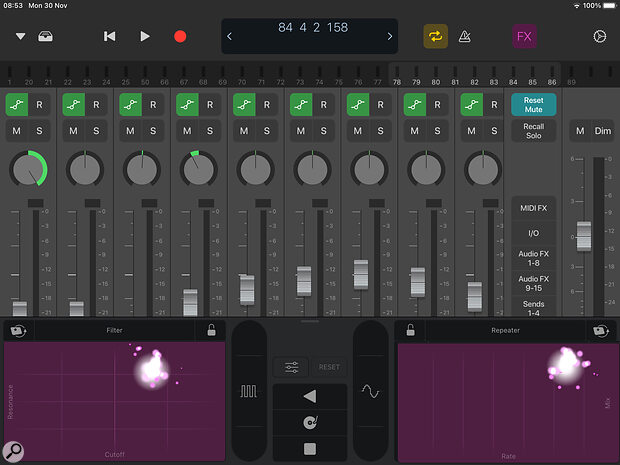The width and height of the screenshot is (620, 465).
Task: Go to beginning with rewind button
Action: point(110,36)
